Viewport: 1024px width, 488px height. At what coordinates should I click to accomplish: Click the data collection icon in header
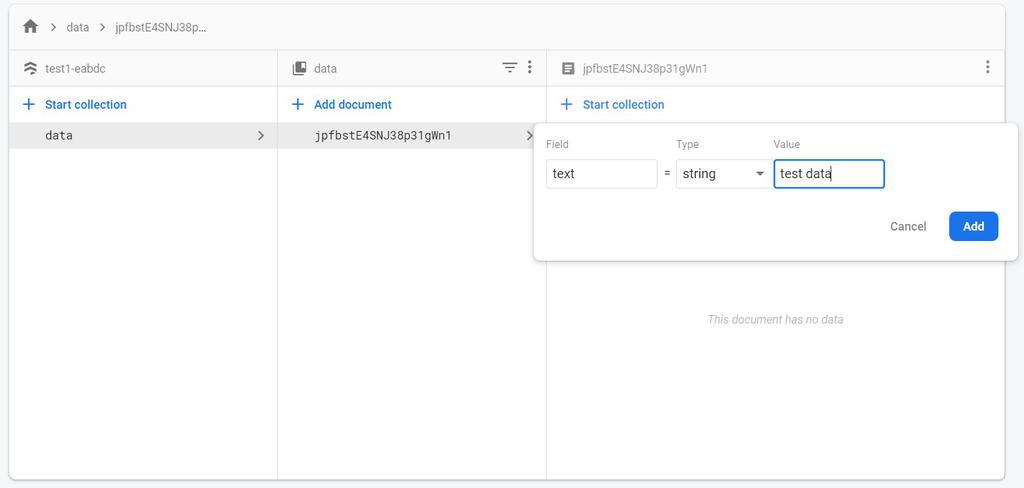point(299,69)
